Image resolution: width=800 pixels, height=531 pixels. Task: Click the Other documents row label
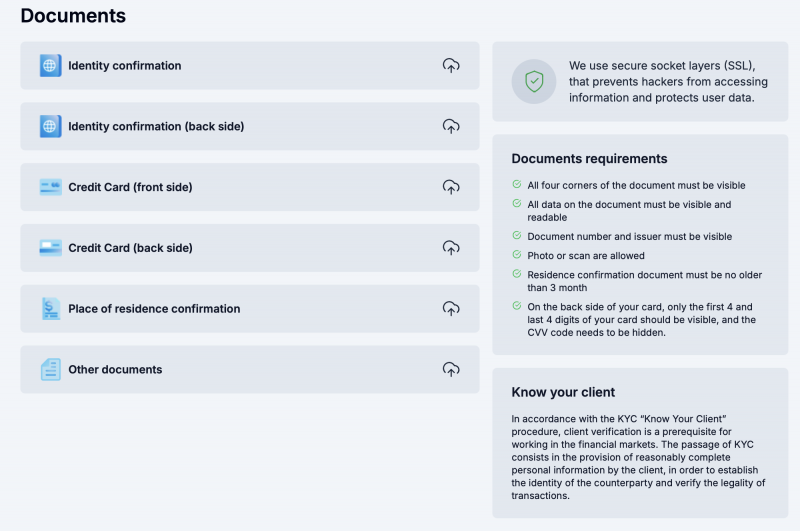tap(115, 369)
